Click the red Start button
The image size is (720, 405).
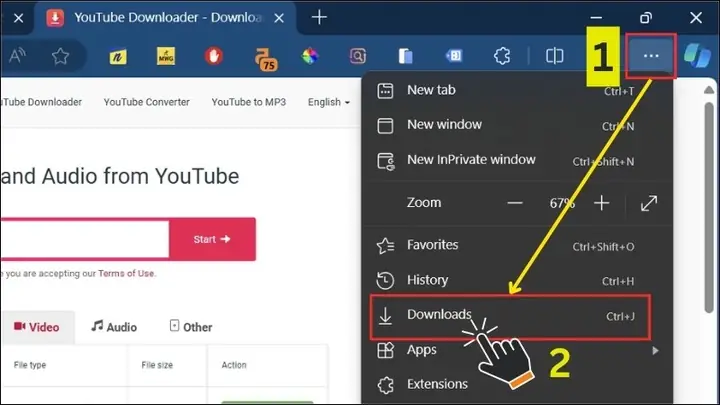click(x=212, y=239)
